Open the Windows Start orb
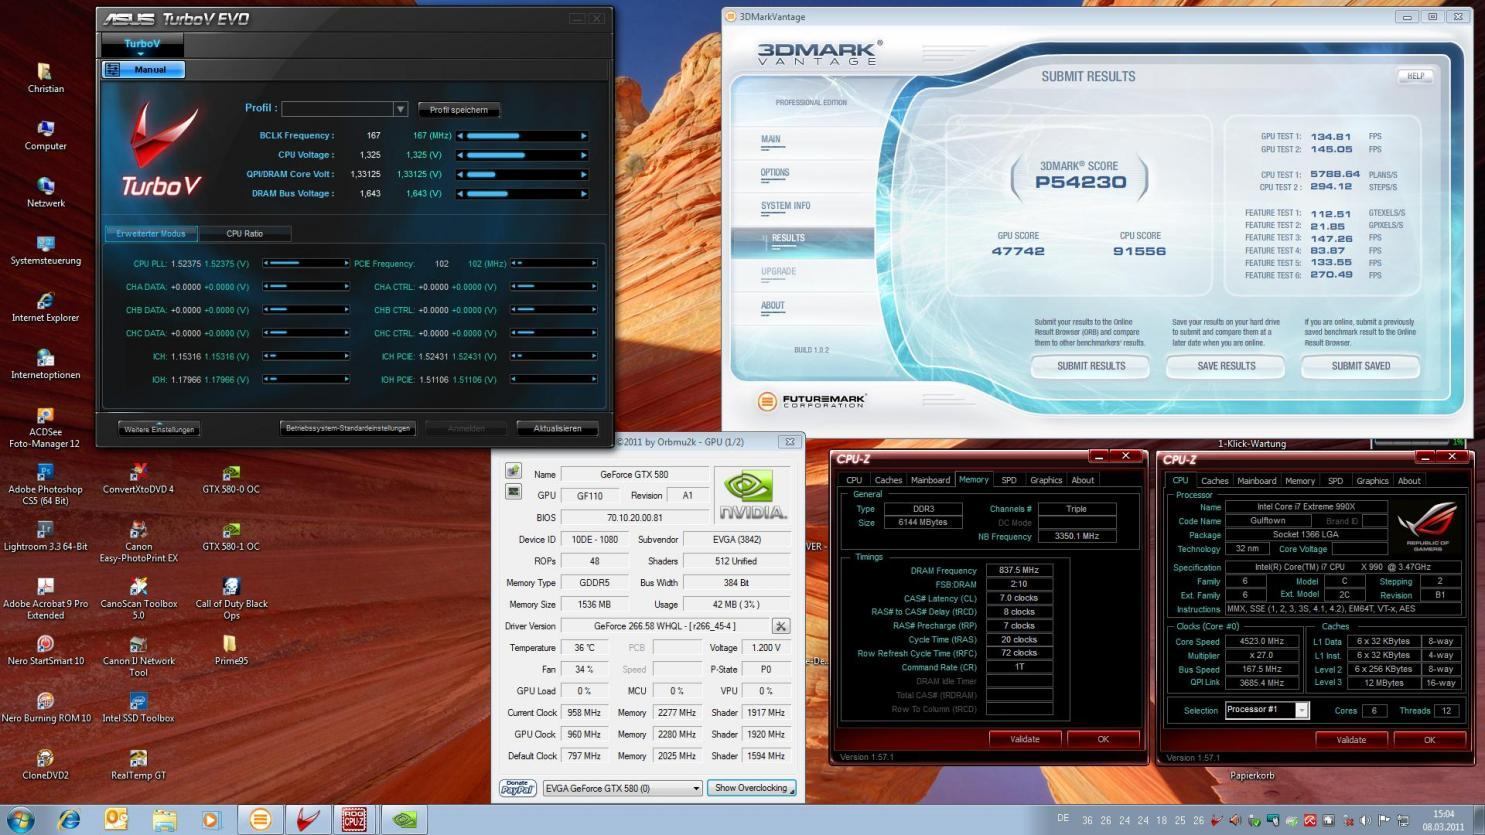Screen dimensions: 1485x835 (x=20, y=820)
